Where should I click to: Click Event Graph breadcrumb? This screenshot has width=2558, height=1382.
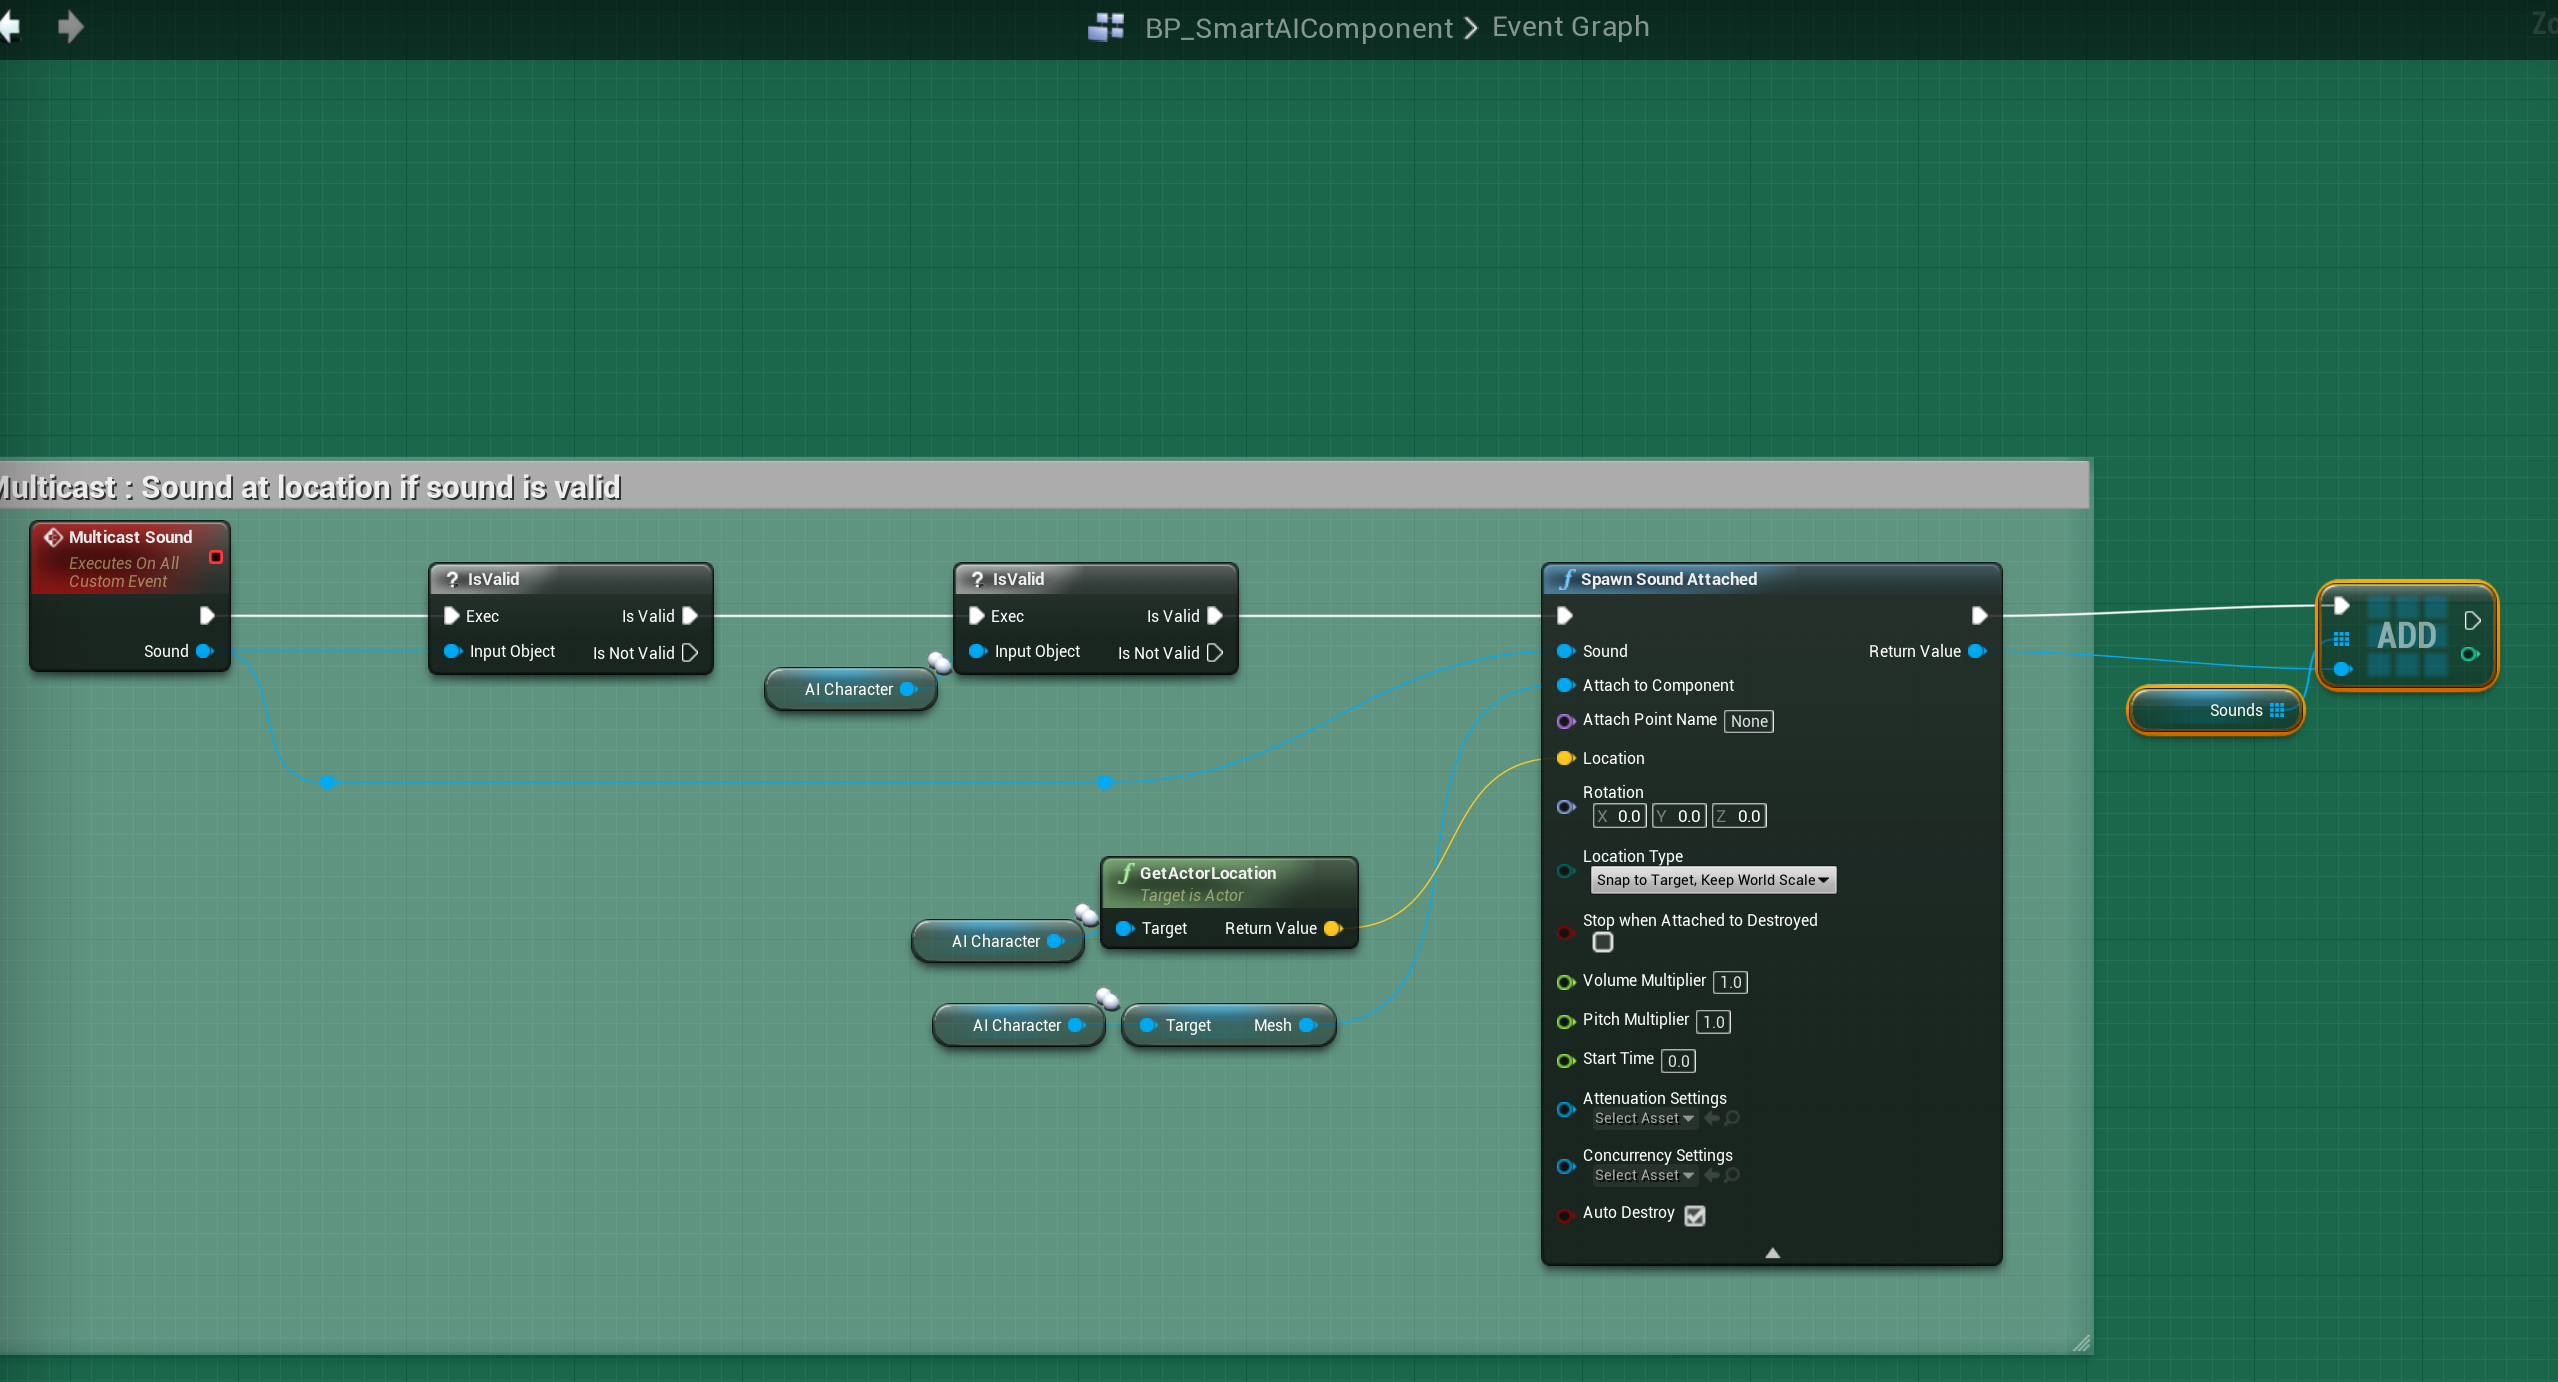coord(1570,27)
